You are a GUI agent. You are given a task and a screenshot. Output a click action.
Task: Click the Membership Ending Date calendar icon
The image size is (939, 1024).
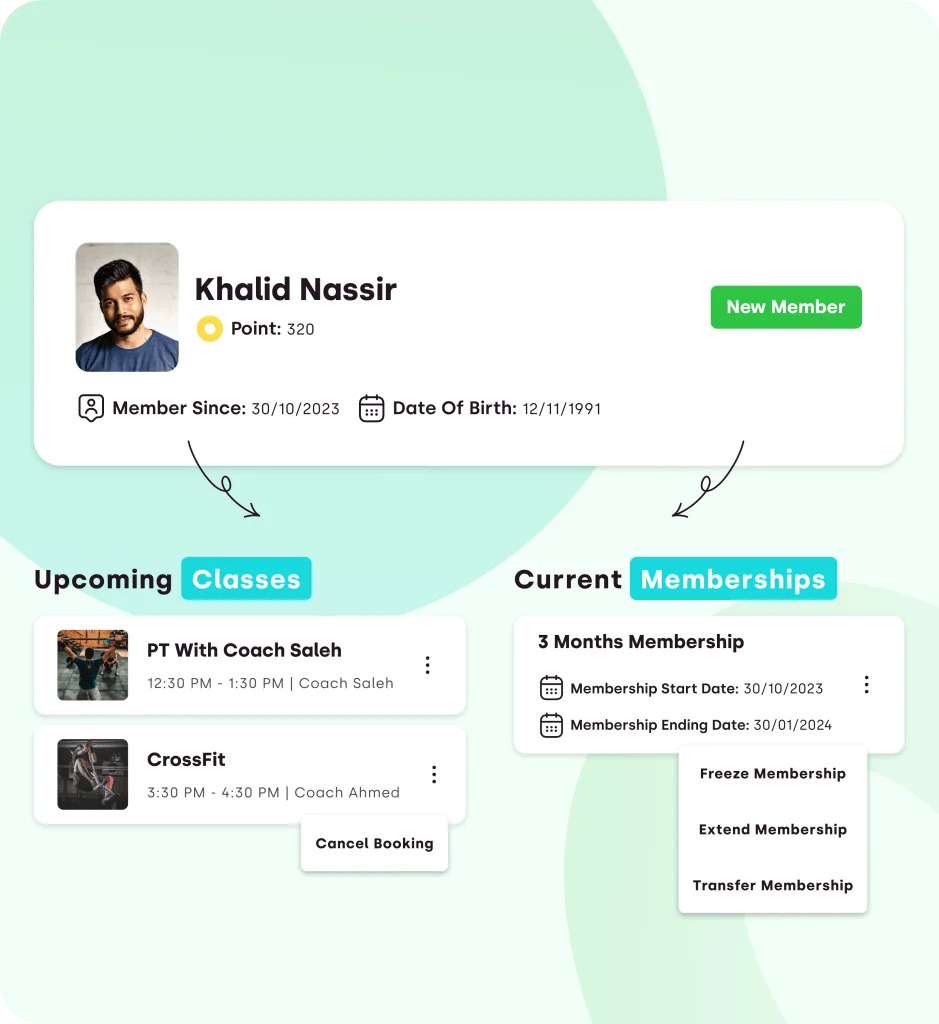point(551,725)
